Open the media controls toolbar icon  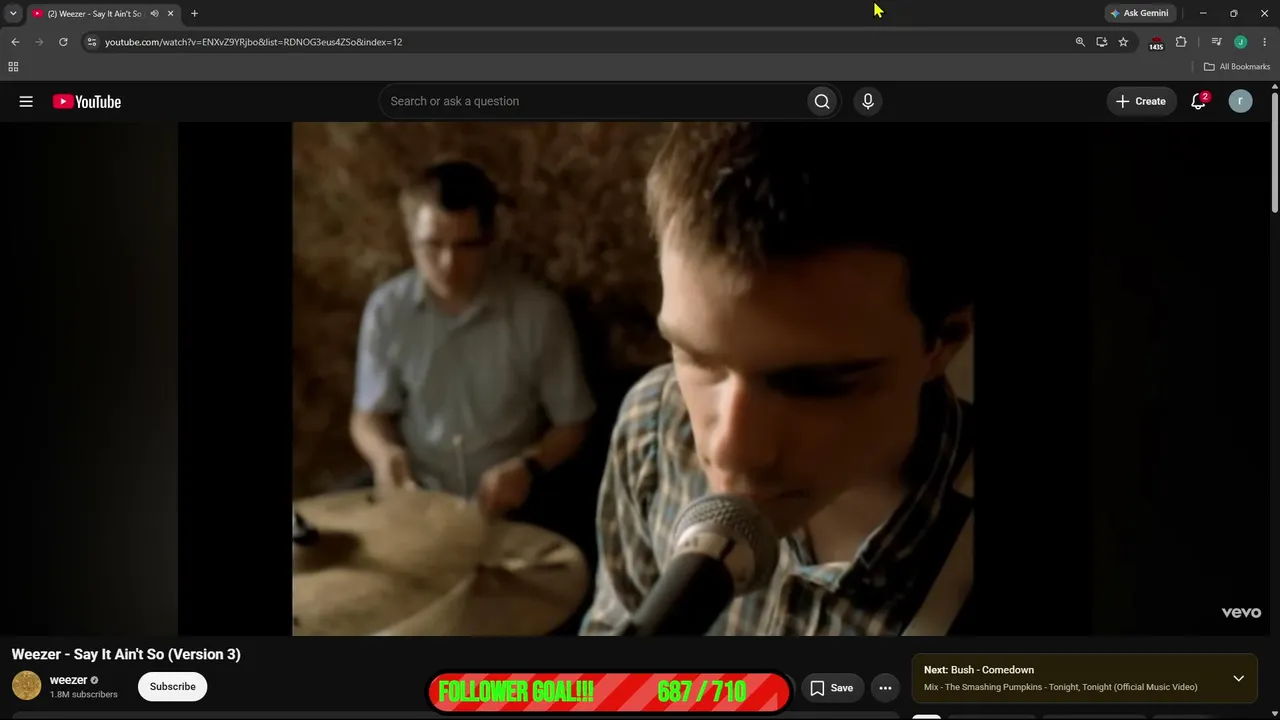click(1216, 42)
